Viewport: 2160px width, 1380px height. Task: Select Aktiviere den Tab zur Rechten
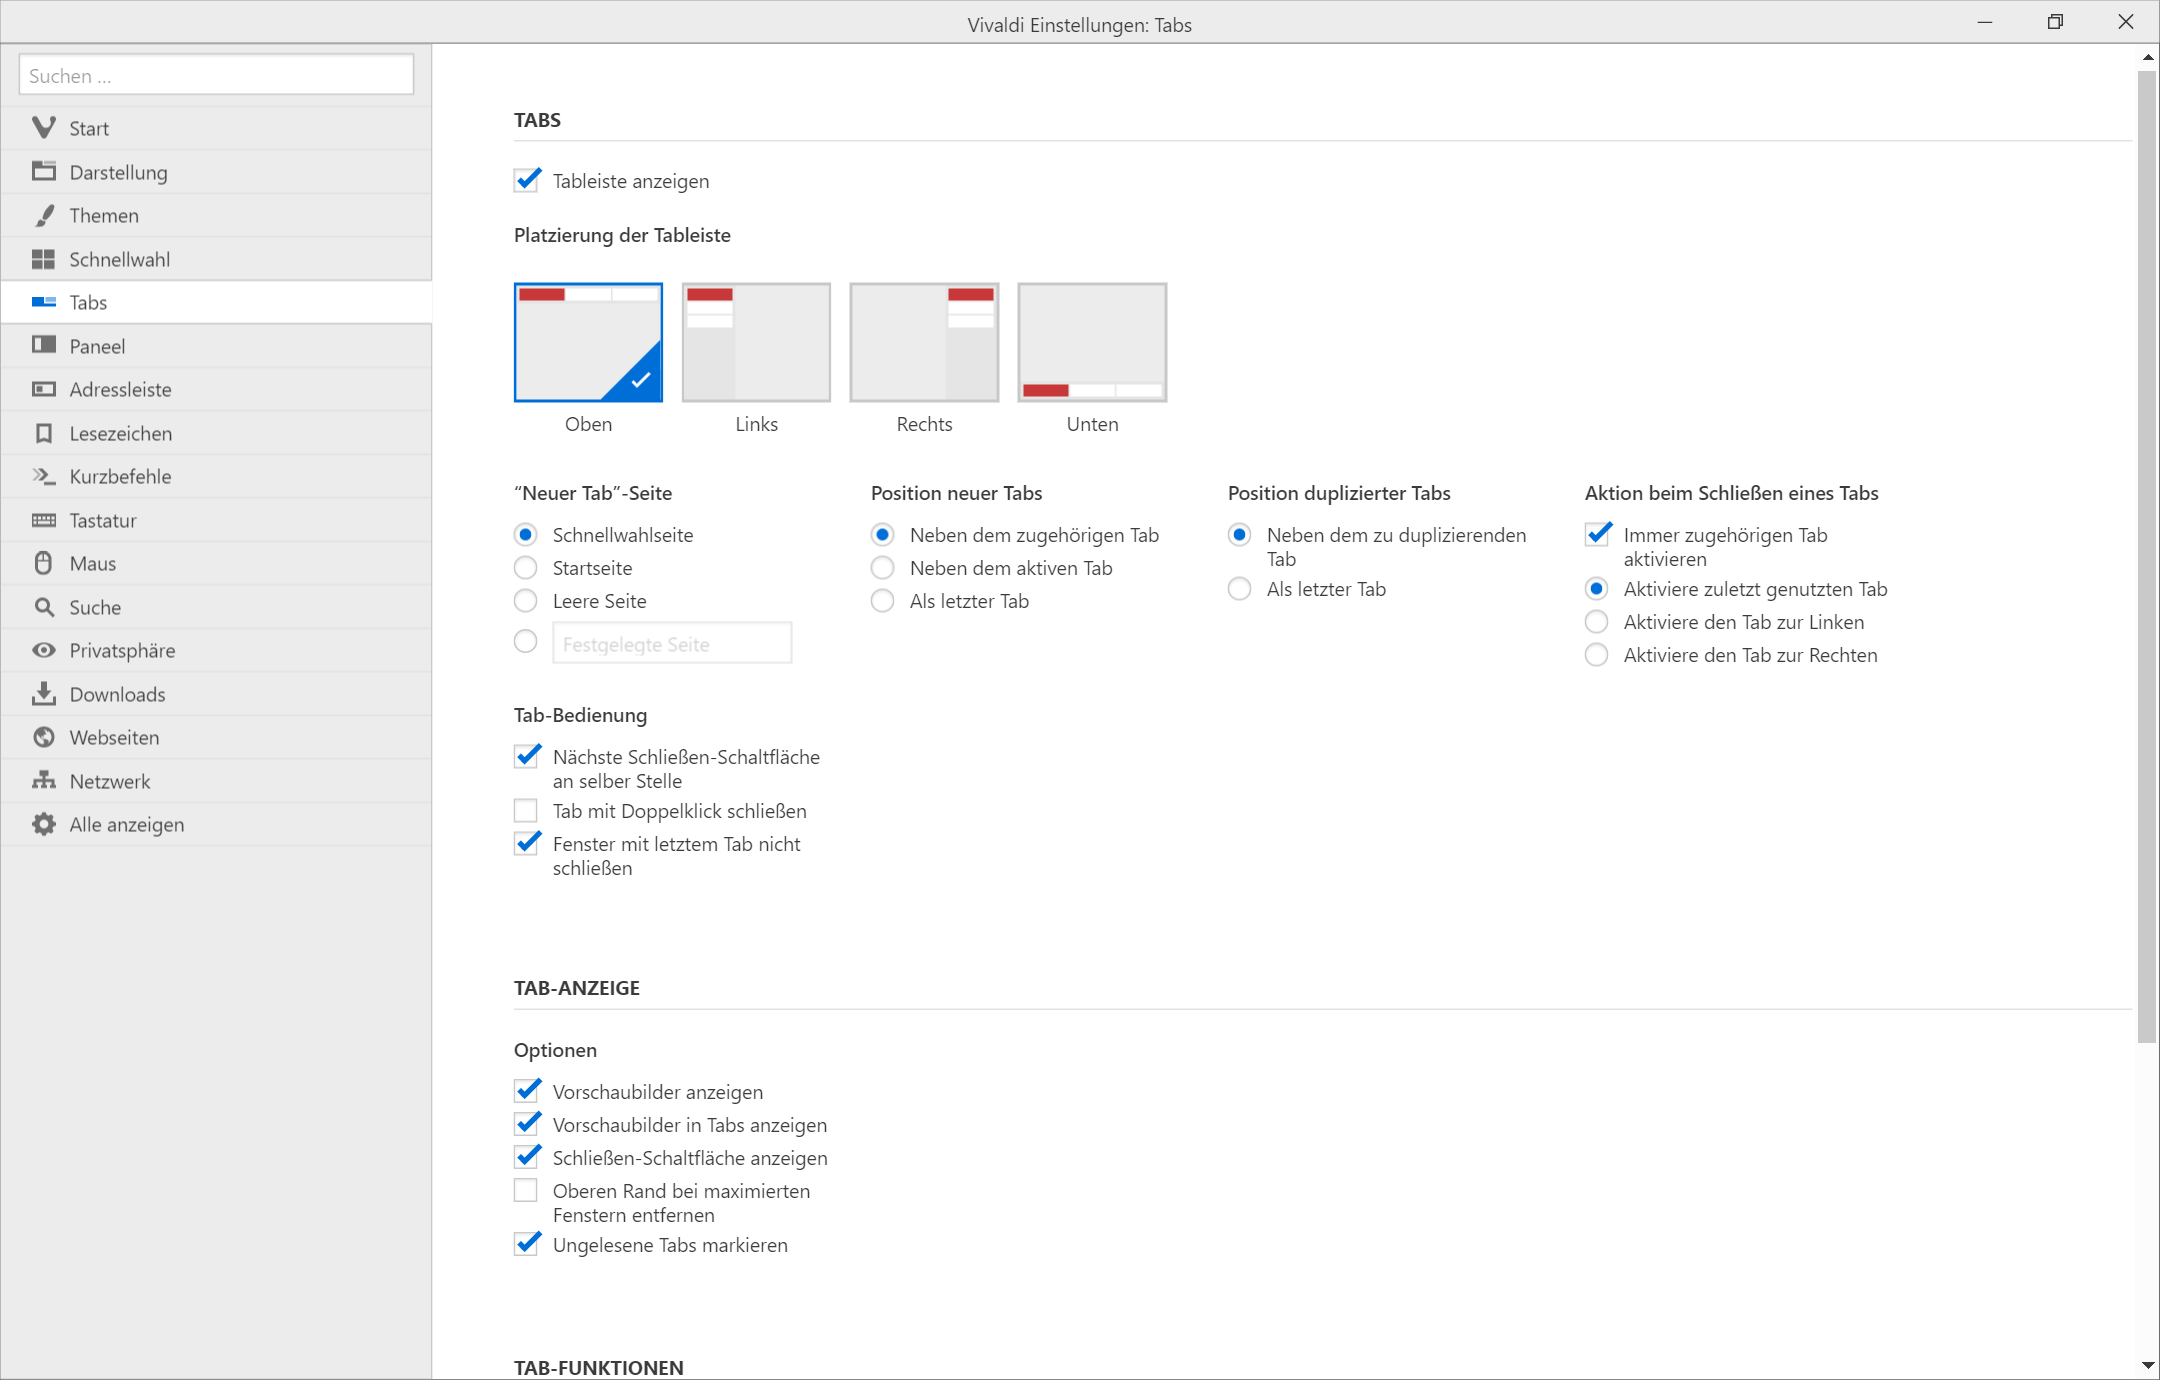point(1596,655)
